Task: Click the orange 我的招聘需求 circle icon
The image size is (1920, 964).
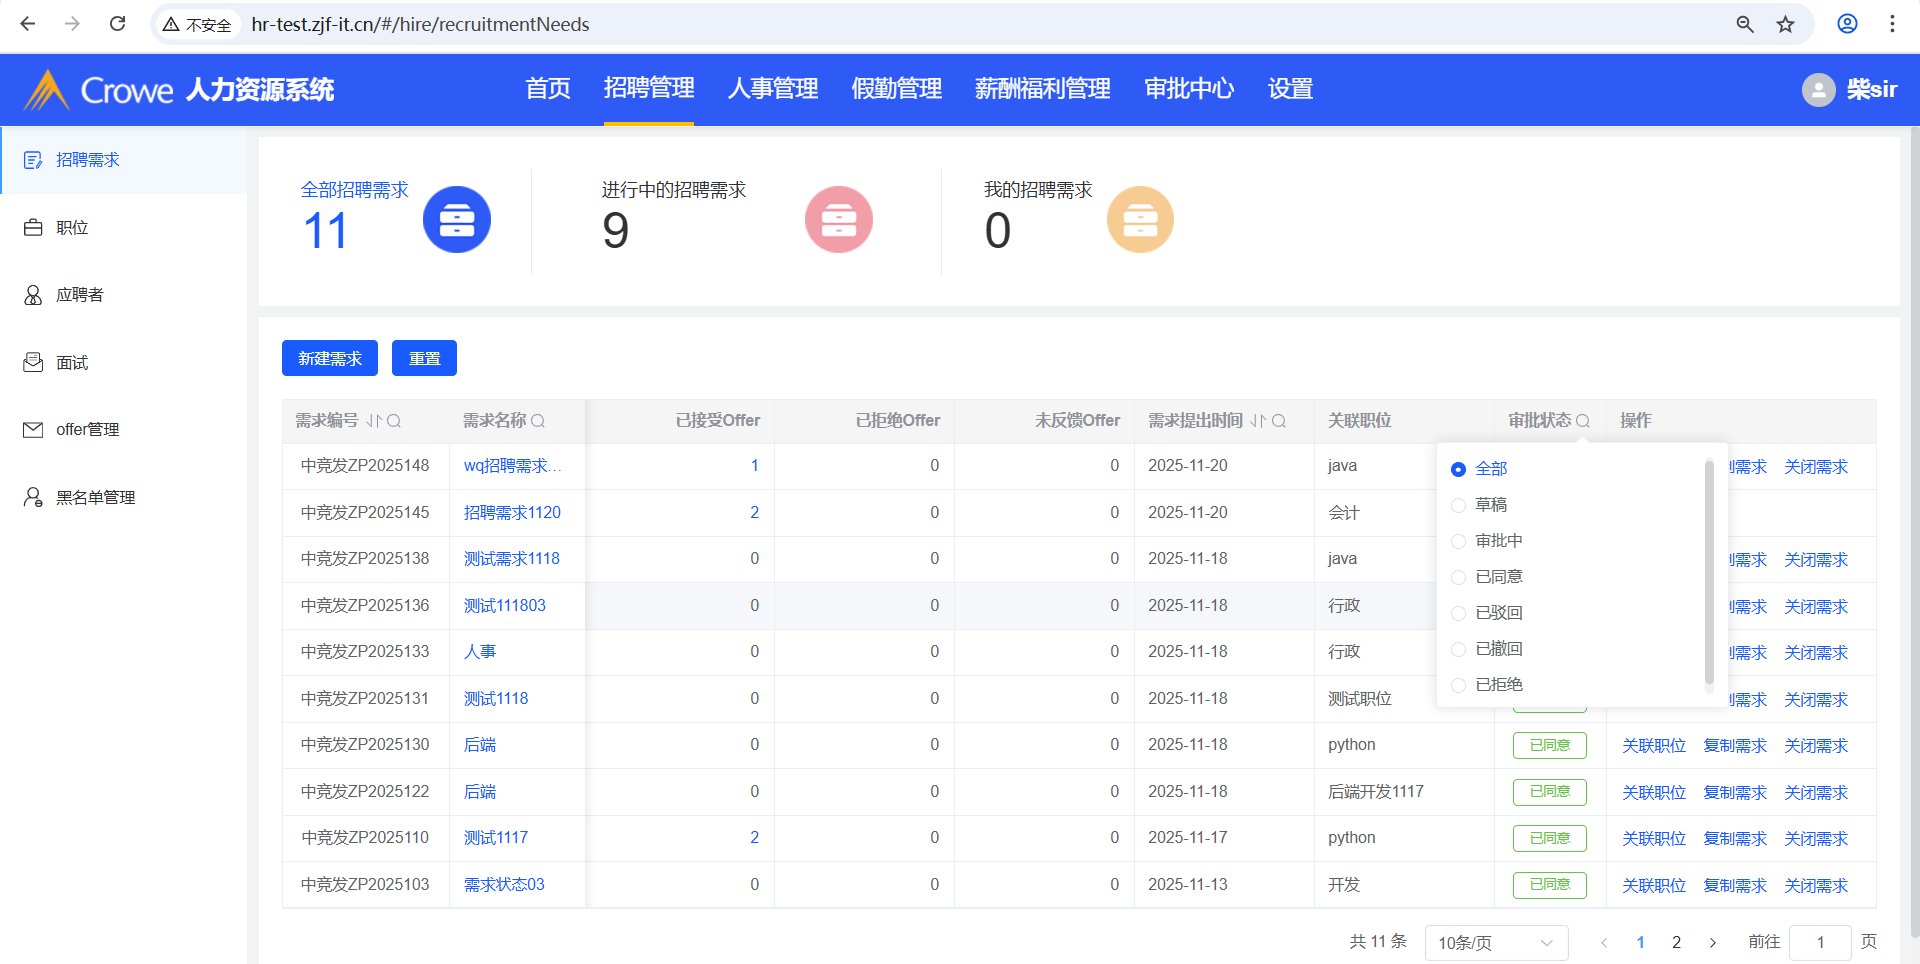Action: pyautogui.click(x=1139, y=219)
